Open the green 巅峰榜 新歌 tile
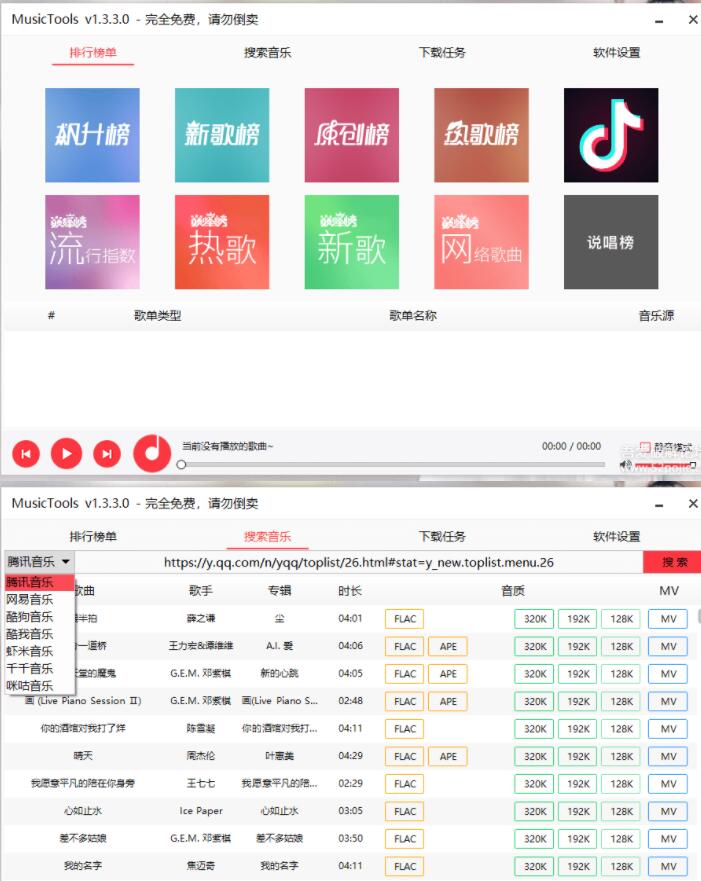This screenshot has height=881, width=701. coord(352,242)
